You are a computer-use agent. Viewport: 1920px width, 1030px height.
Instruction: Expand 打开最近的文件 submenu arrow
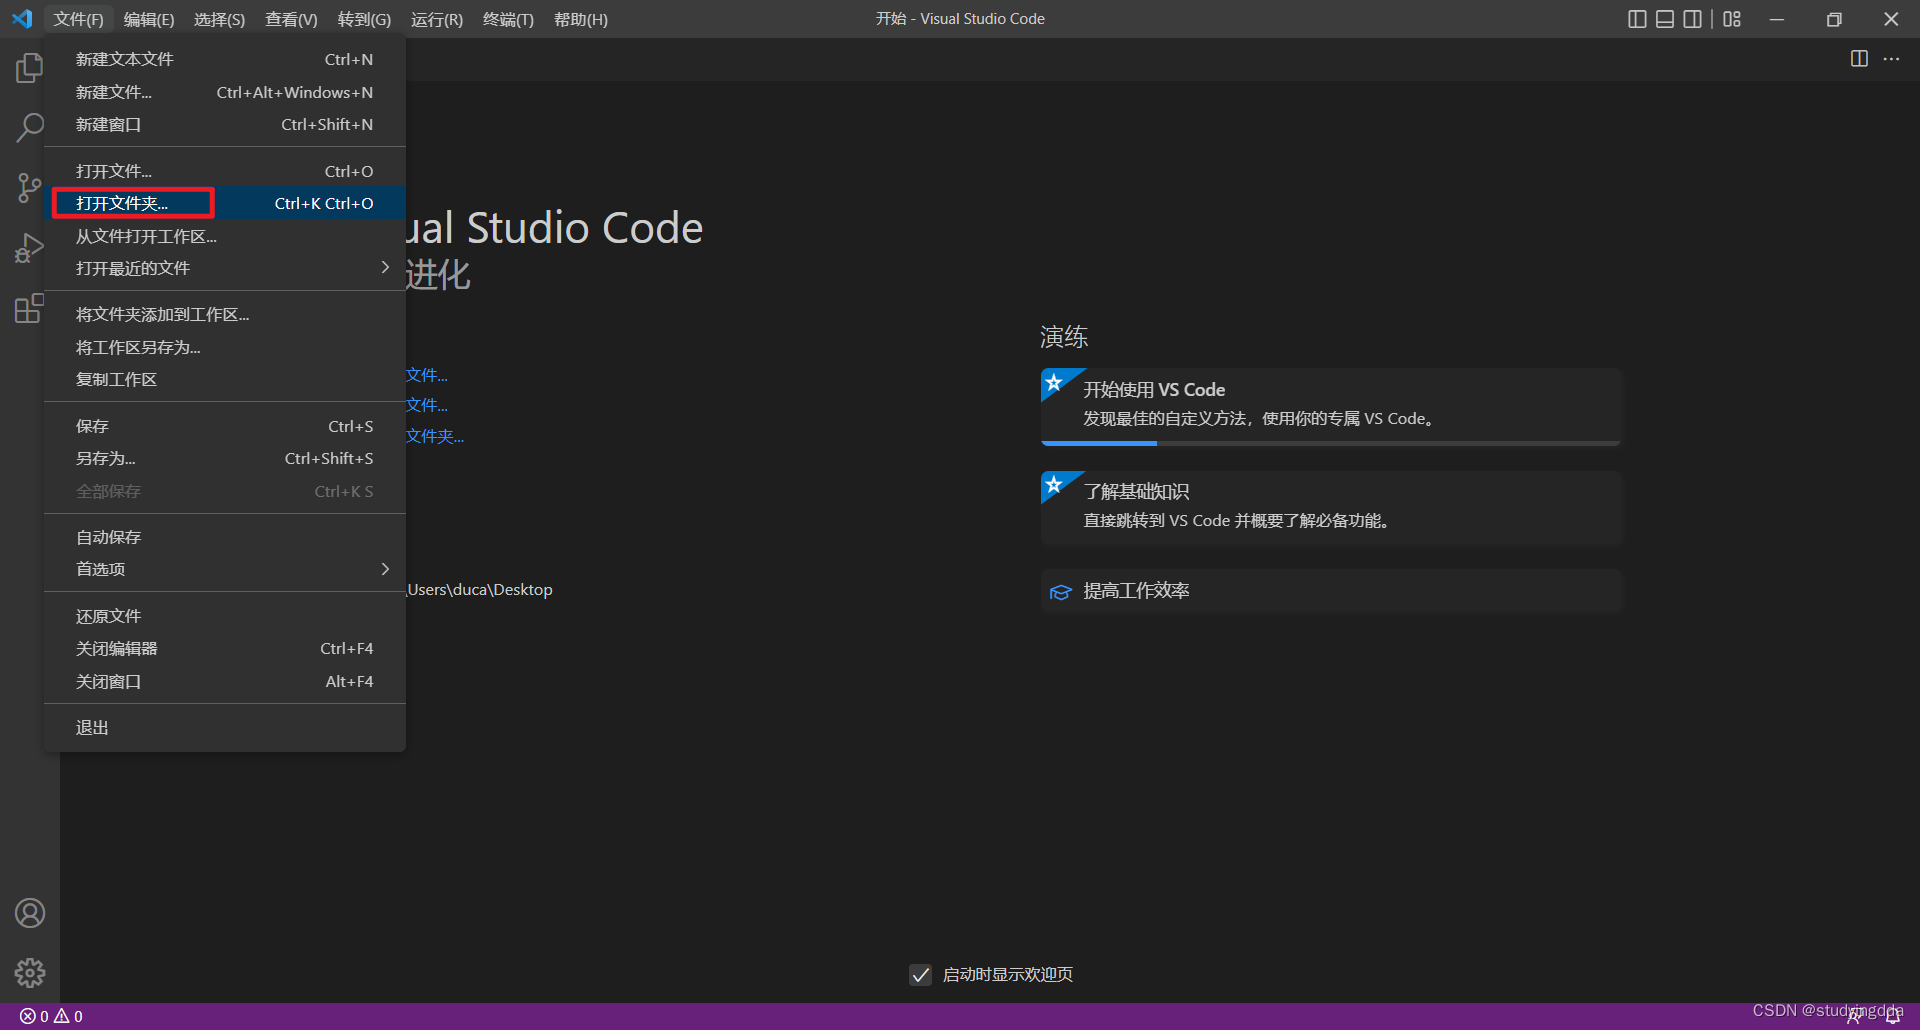(385, 267)
